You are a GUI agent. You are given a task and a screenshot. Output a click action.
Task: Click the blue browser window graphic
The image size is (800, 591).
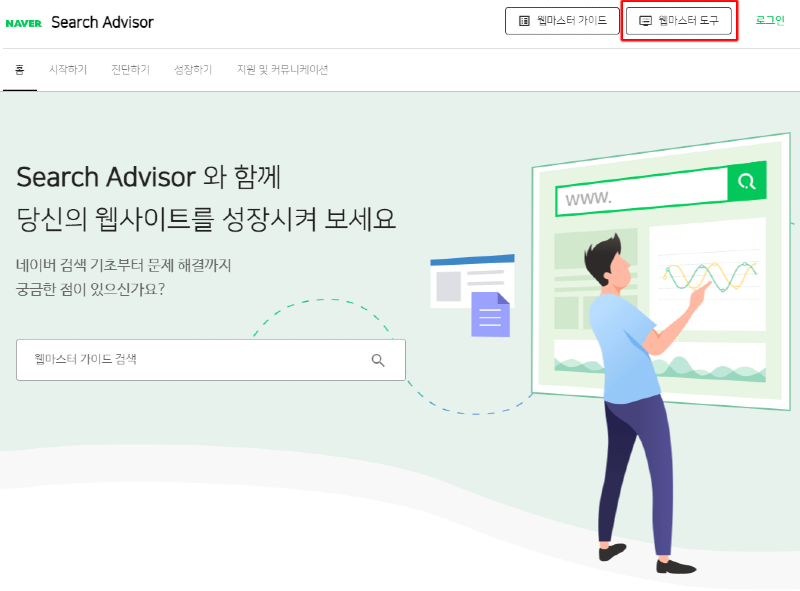click(x=472, y=281)
